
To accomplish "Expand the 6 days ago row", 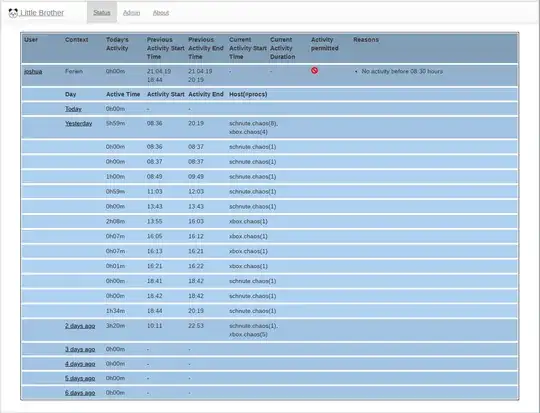I will tap(80, 393).
